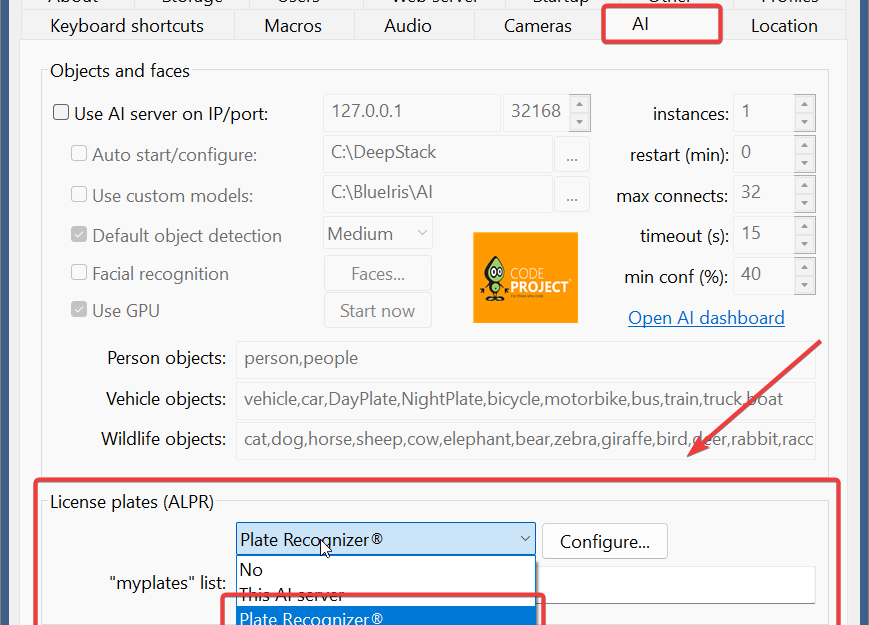
Task: Click the Wildlife objects text field
Action: click(x=525, y=440)
